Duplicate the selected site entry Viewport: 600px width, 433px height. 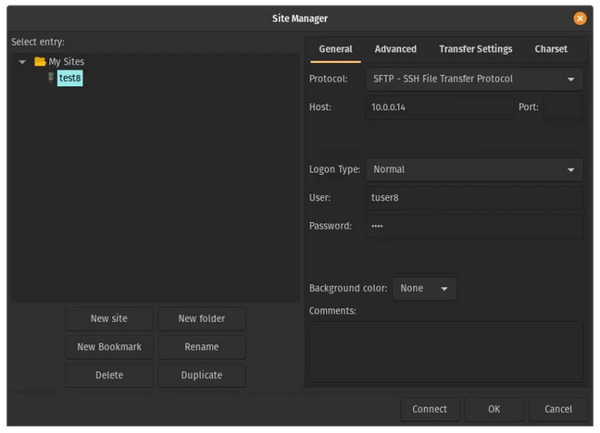[x=202, y=375]
